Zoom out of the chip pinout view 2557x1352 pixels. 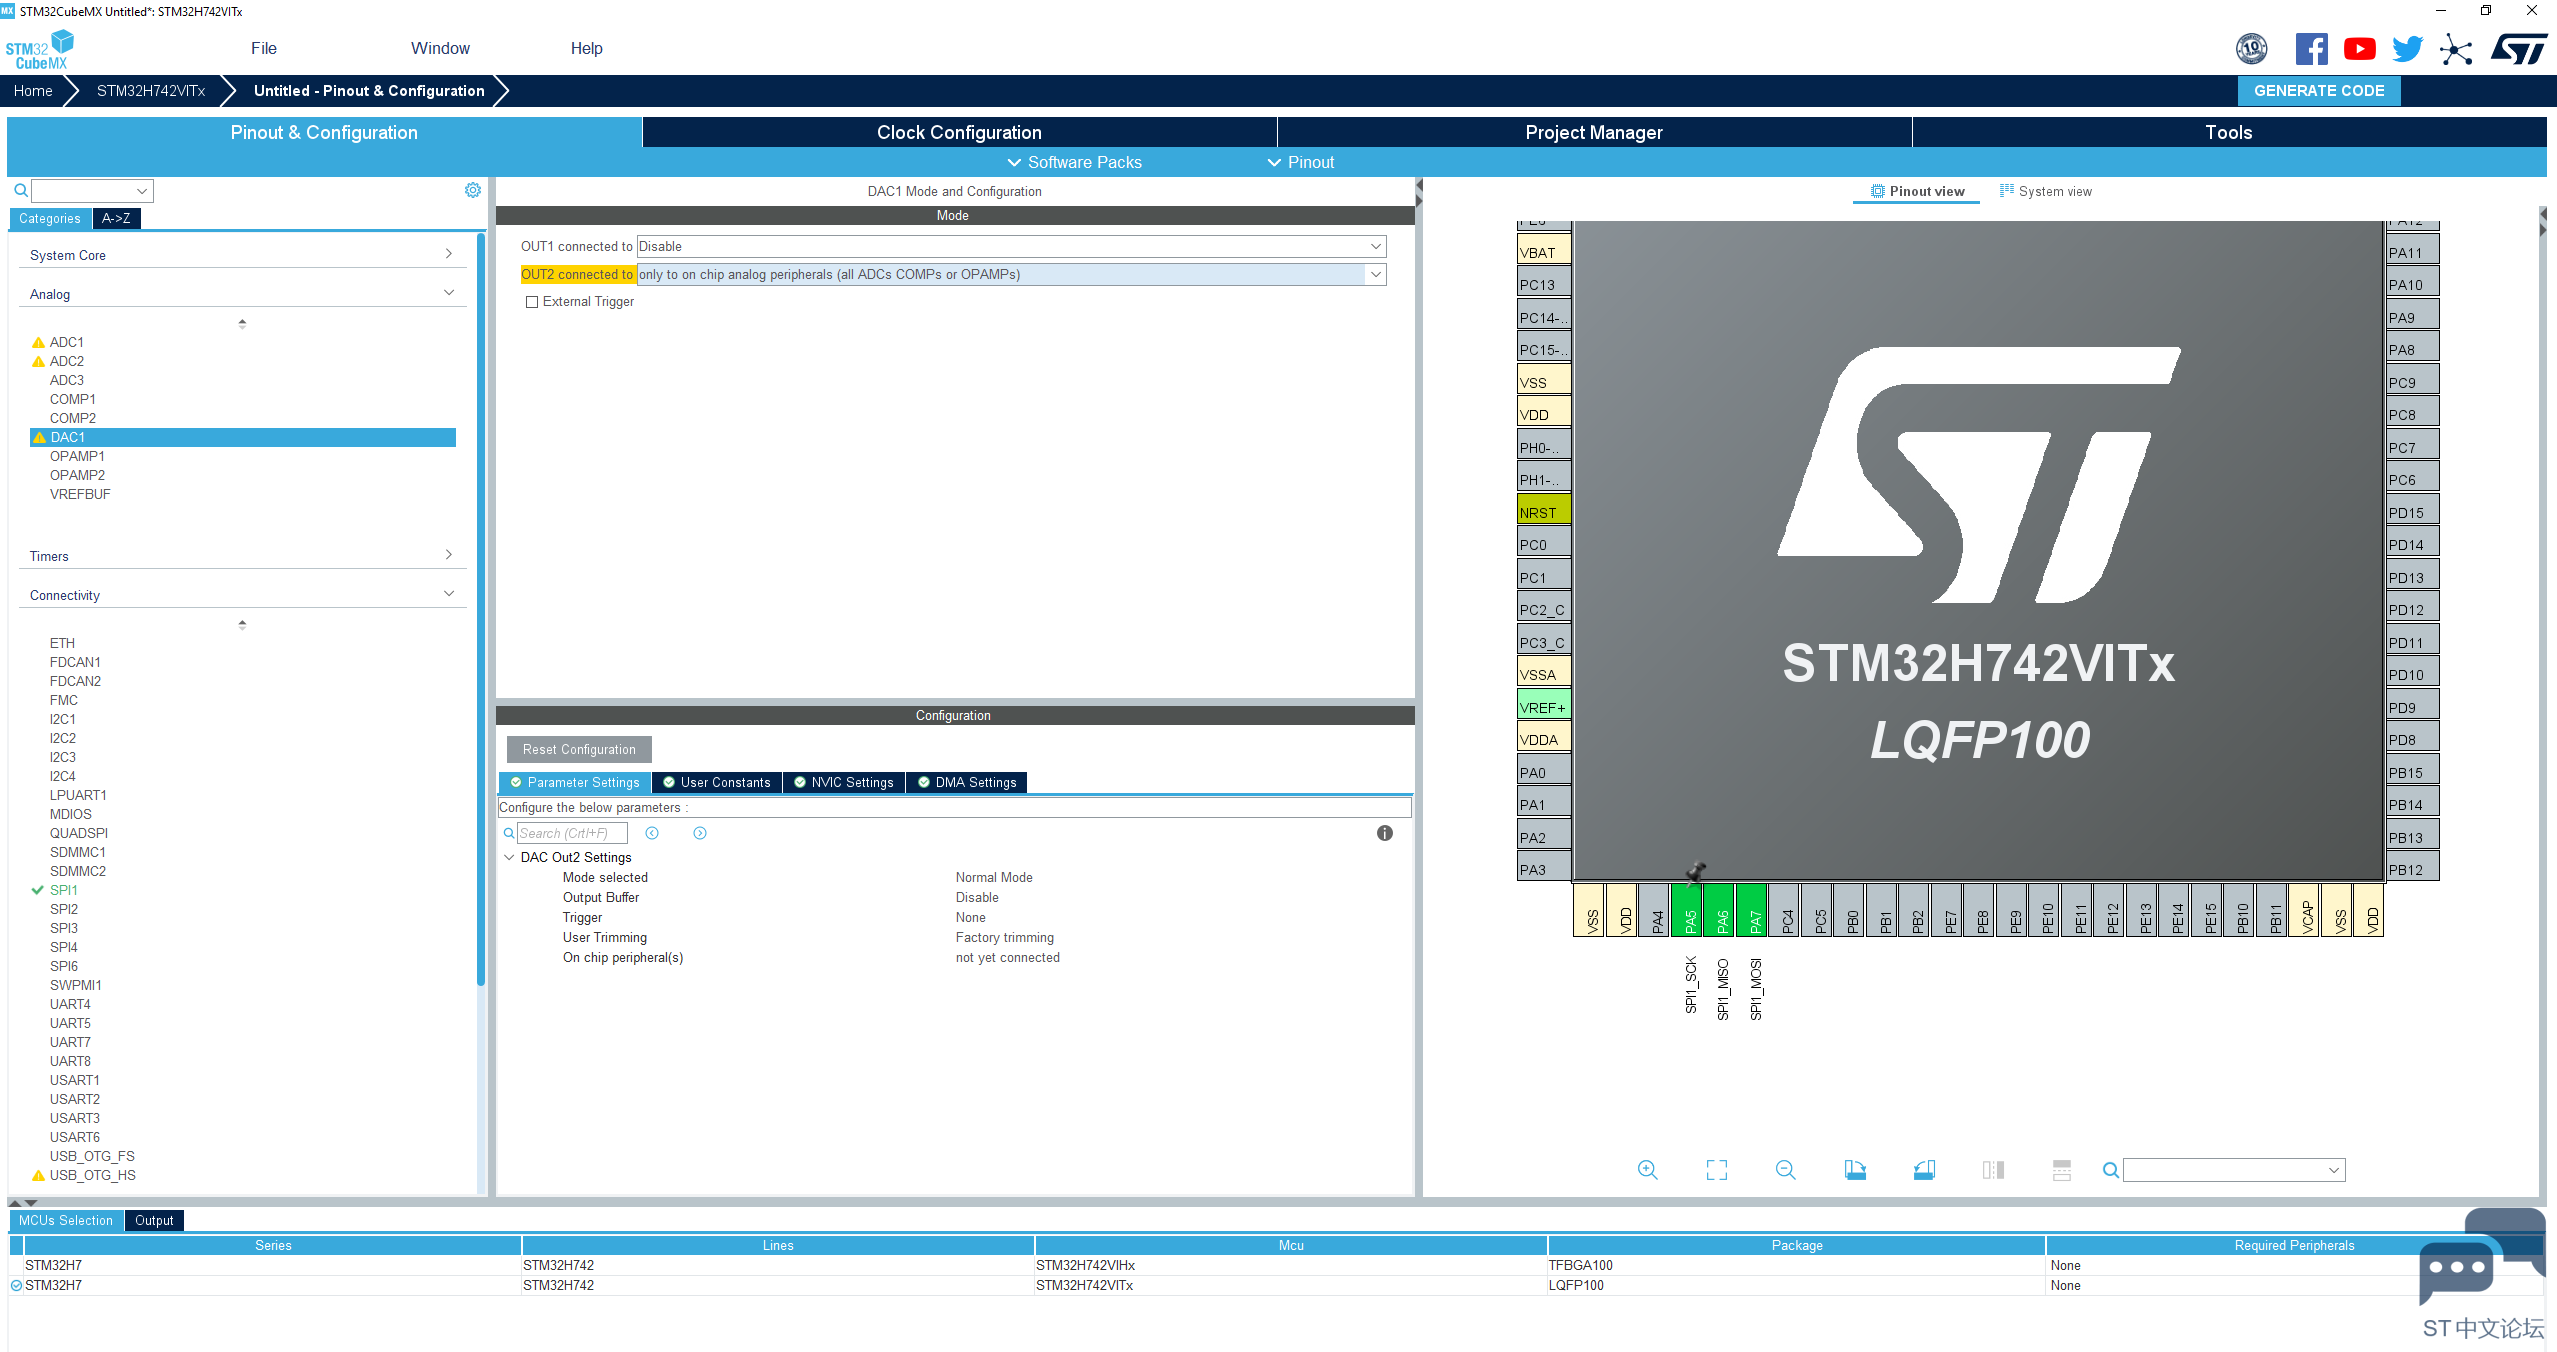coord(1785,1169)
